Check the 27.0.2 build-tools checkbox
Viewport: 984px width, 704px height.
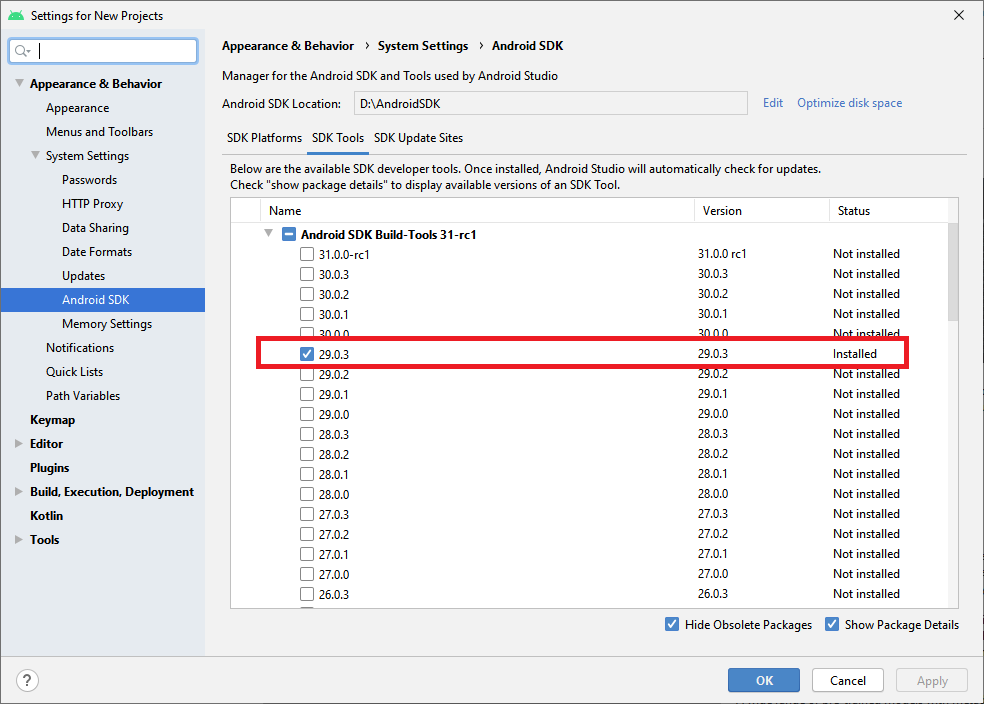pyautogui.click(x=307, y=534)
